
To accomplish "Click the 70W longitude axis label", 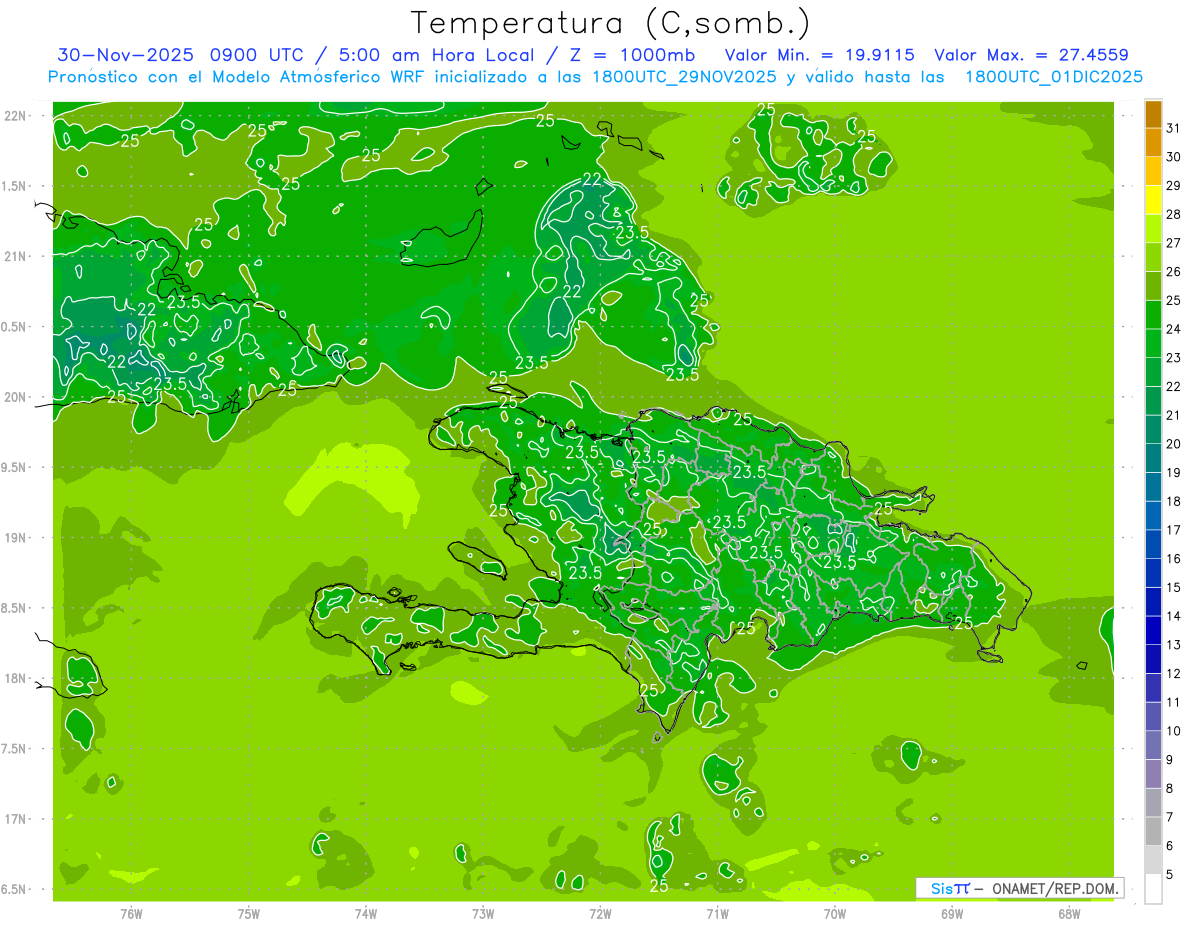I will (x=834, y=914).
